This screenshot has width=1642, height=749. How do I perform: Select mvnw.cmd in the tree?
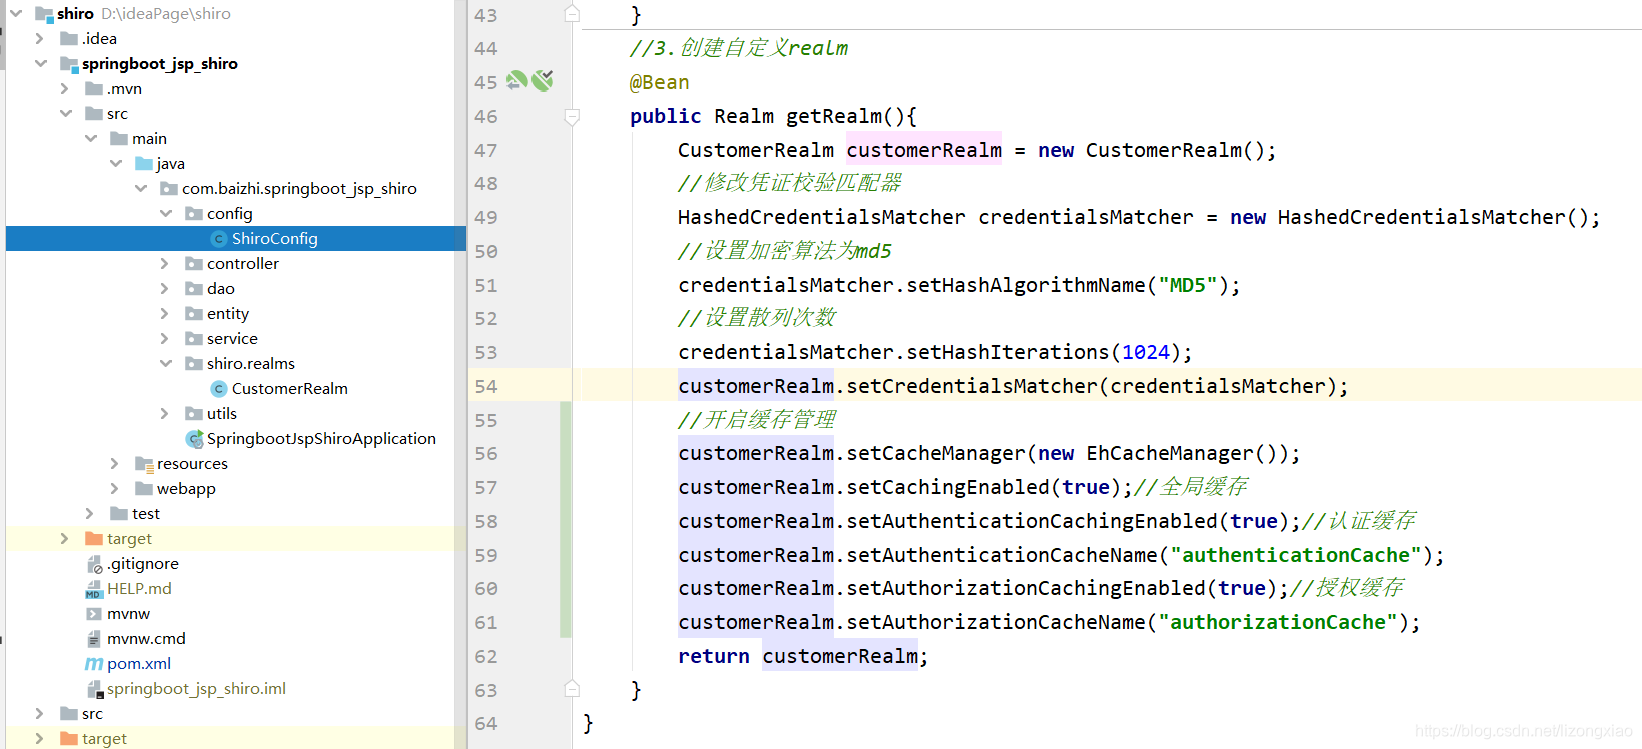(146, 639)
